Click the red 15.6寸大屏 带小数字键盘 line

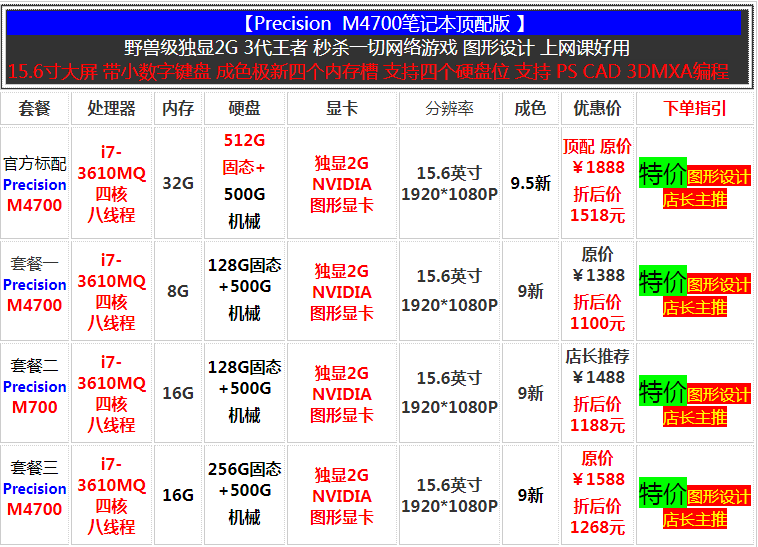pyautogui.click(x=368, y=72)
